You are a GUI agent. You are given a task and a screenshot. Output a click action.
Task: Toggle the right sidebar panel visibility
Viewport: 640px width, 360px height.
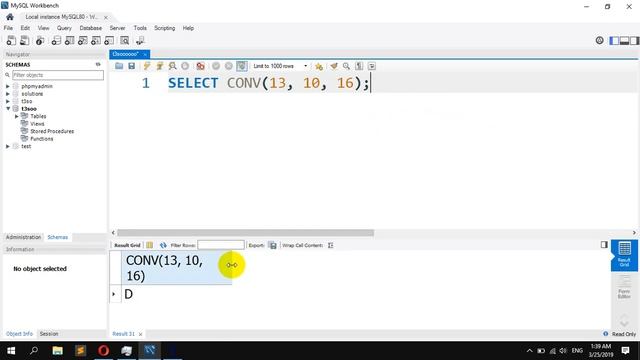click(634, 40)
